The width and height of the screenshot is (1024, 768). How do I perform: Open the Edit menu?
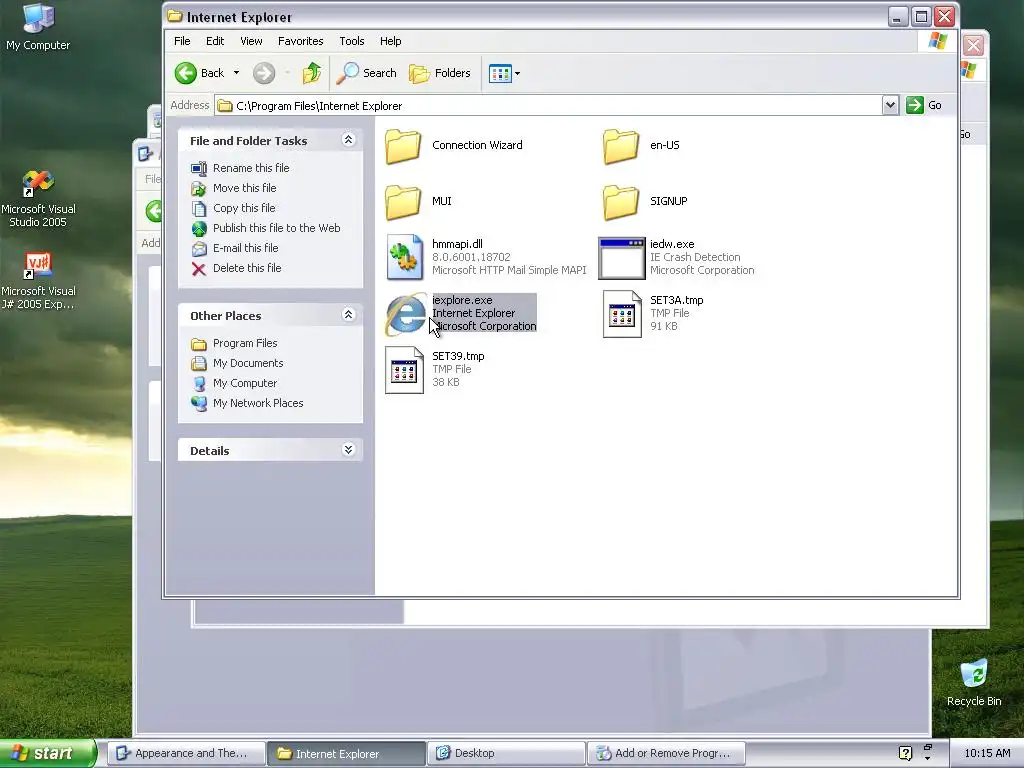coord(215,41)
